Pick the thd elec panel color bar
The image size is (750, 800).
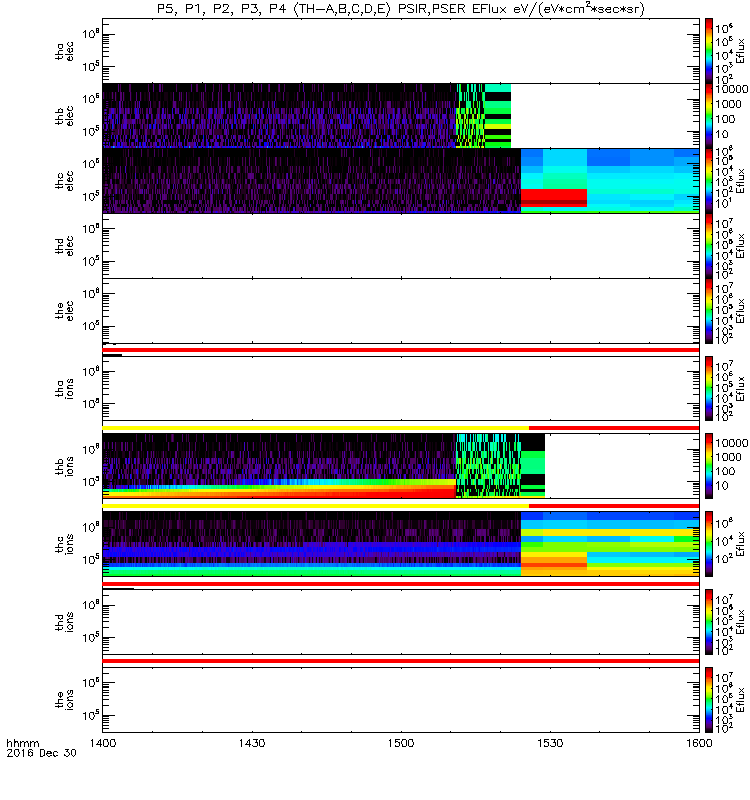[709, 246]
